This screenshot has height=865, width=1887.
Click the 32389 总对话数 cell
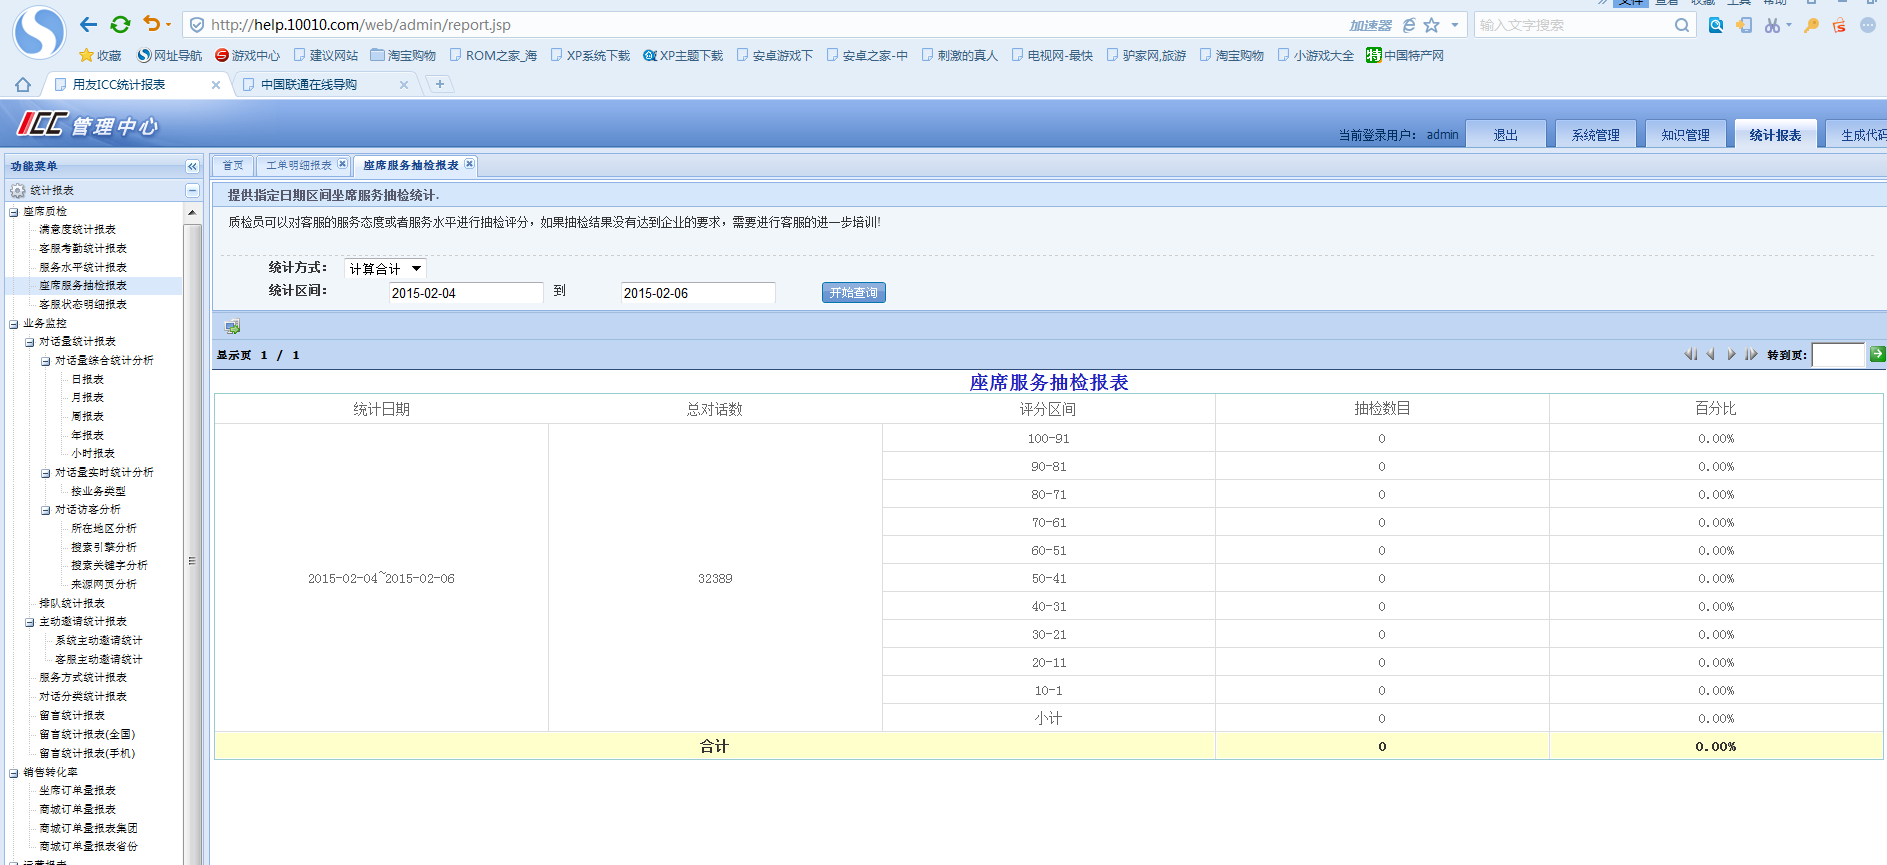click(715, 578)
